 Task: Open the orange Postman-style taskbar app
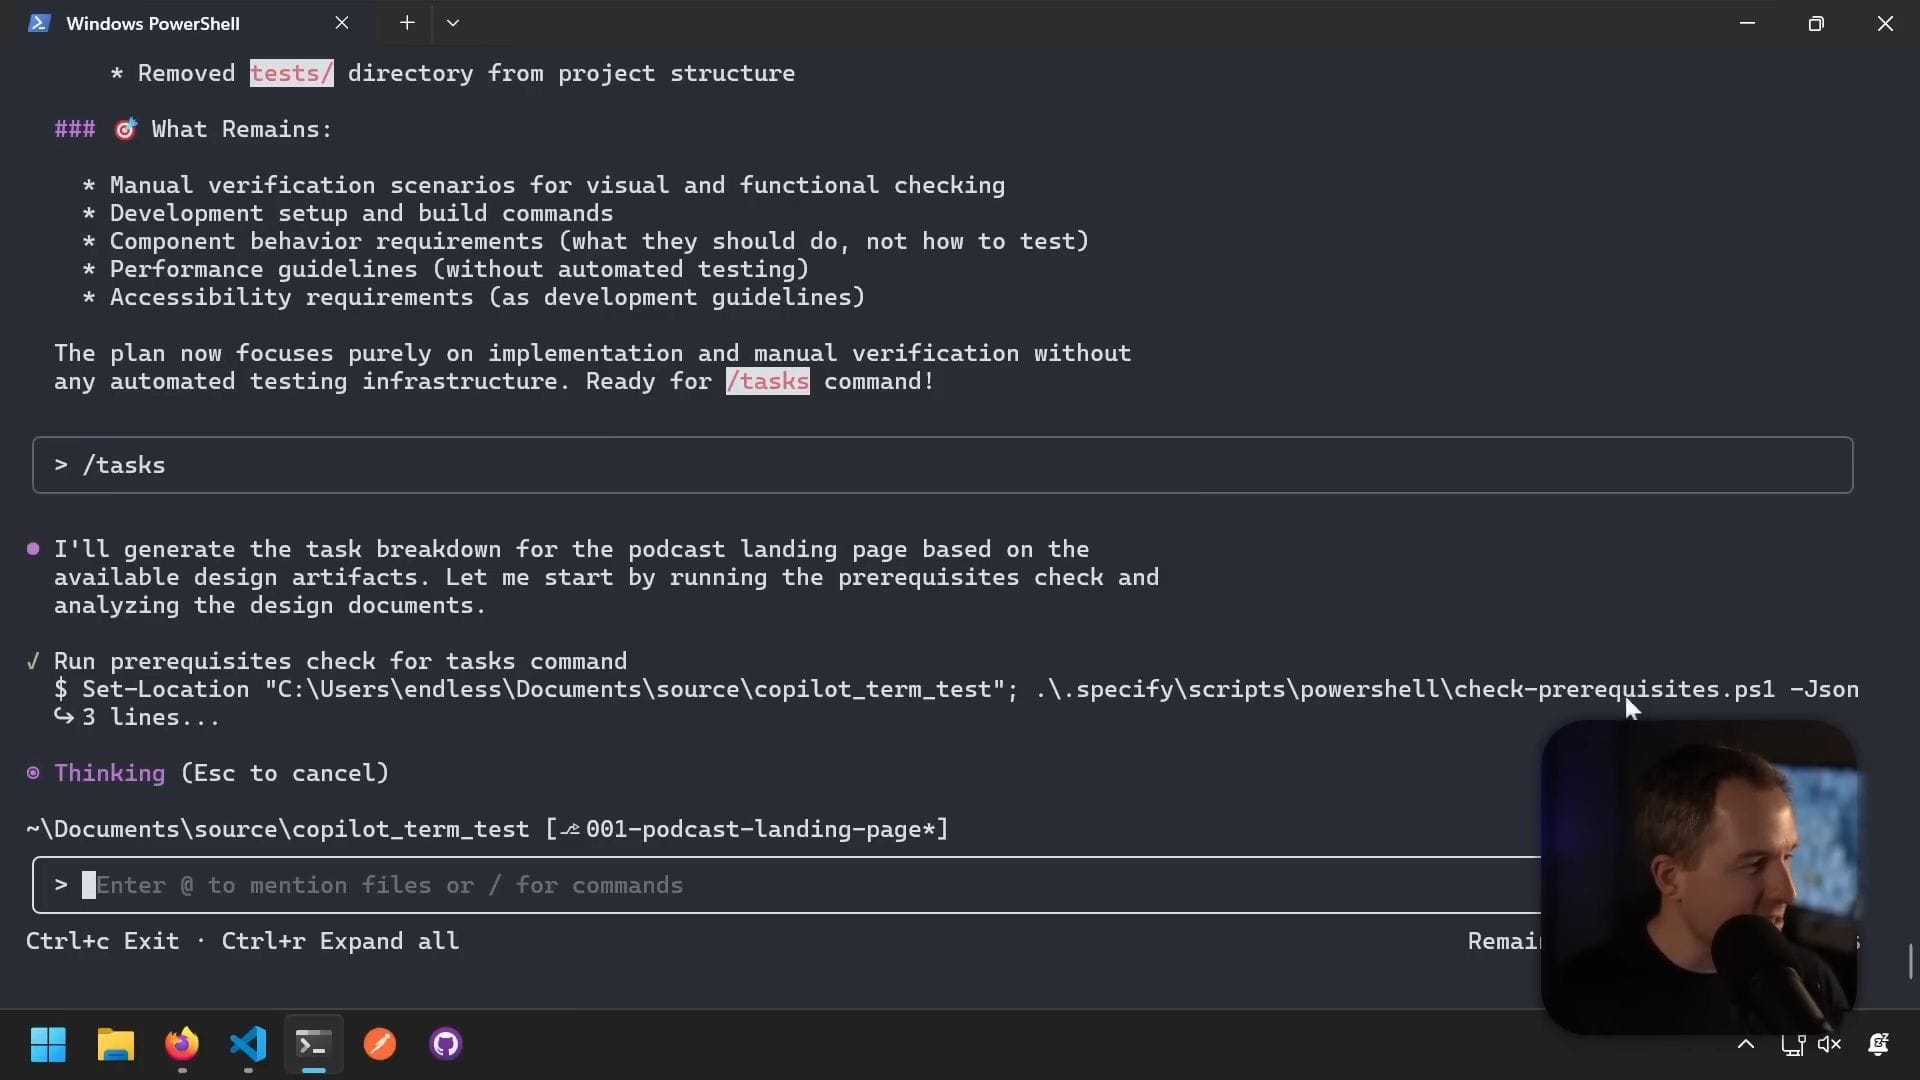coord(379,1044)
